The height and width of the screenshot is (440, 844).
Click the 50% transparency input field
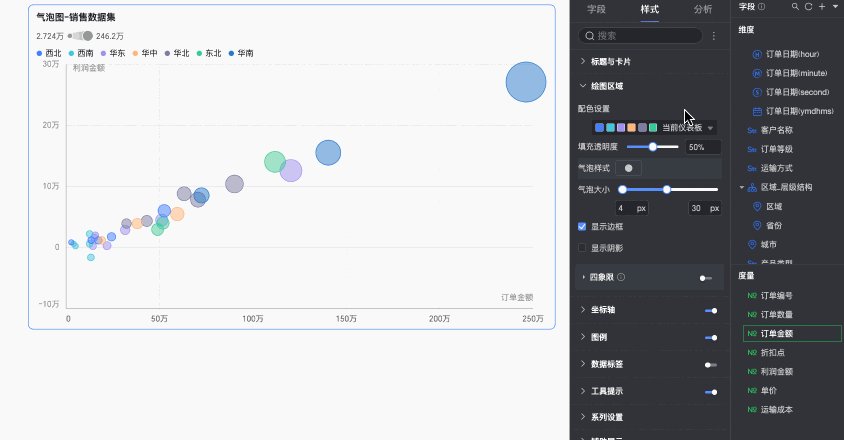(704, 147)
